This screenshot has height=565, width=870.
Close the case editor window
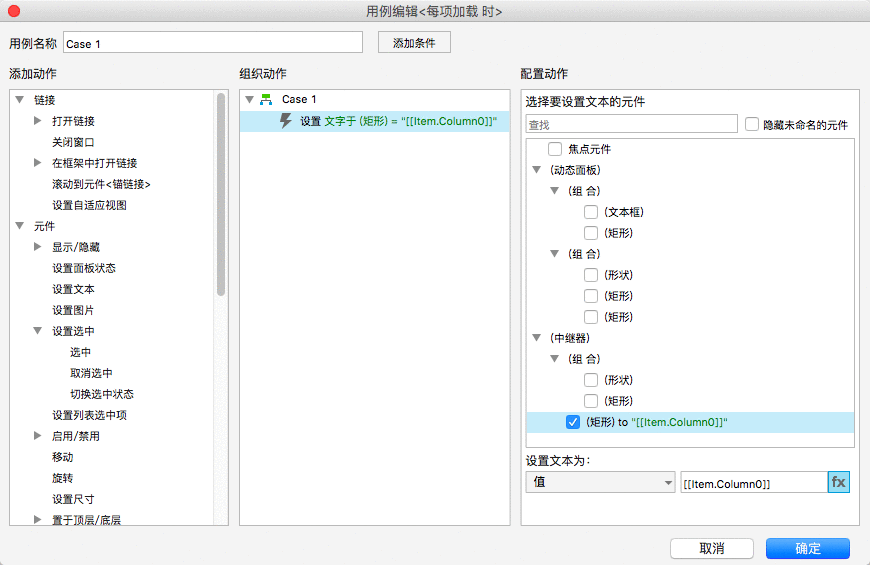coord(14,11)
